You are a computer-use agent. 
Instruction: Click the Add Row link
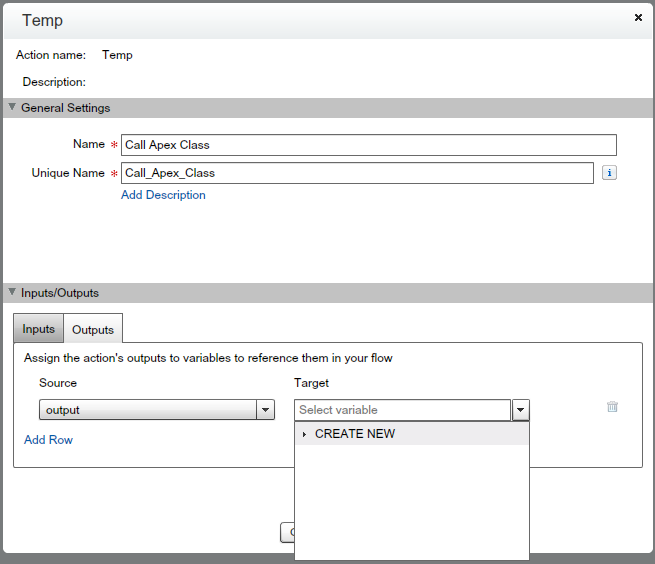pyautogui.click(x=48, y=440)
